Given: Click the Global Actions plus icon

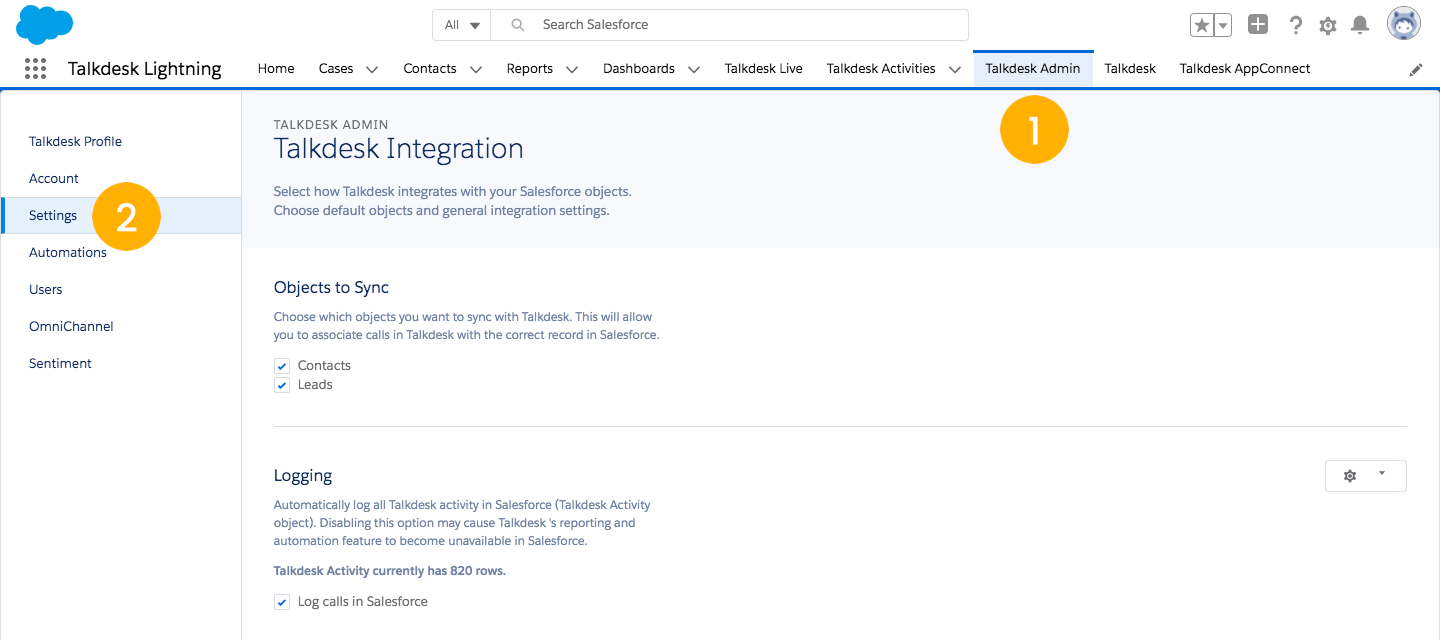Looking at the screenshot, I should coord(1258,25).
